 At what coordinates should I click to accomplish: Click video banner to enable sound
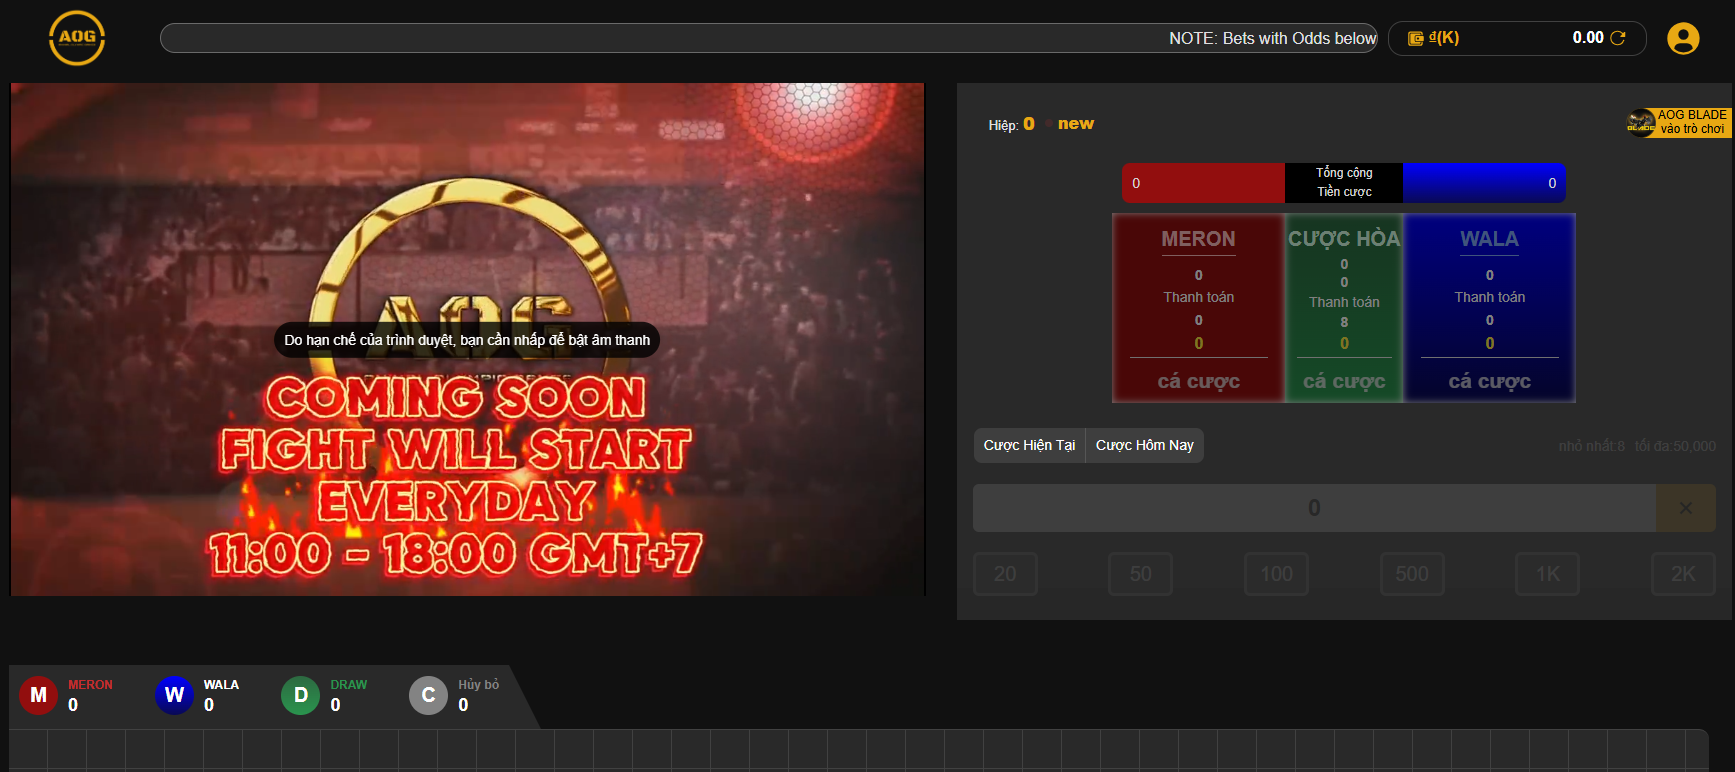466,340
